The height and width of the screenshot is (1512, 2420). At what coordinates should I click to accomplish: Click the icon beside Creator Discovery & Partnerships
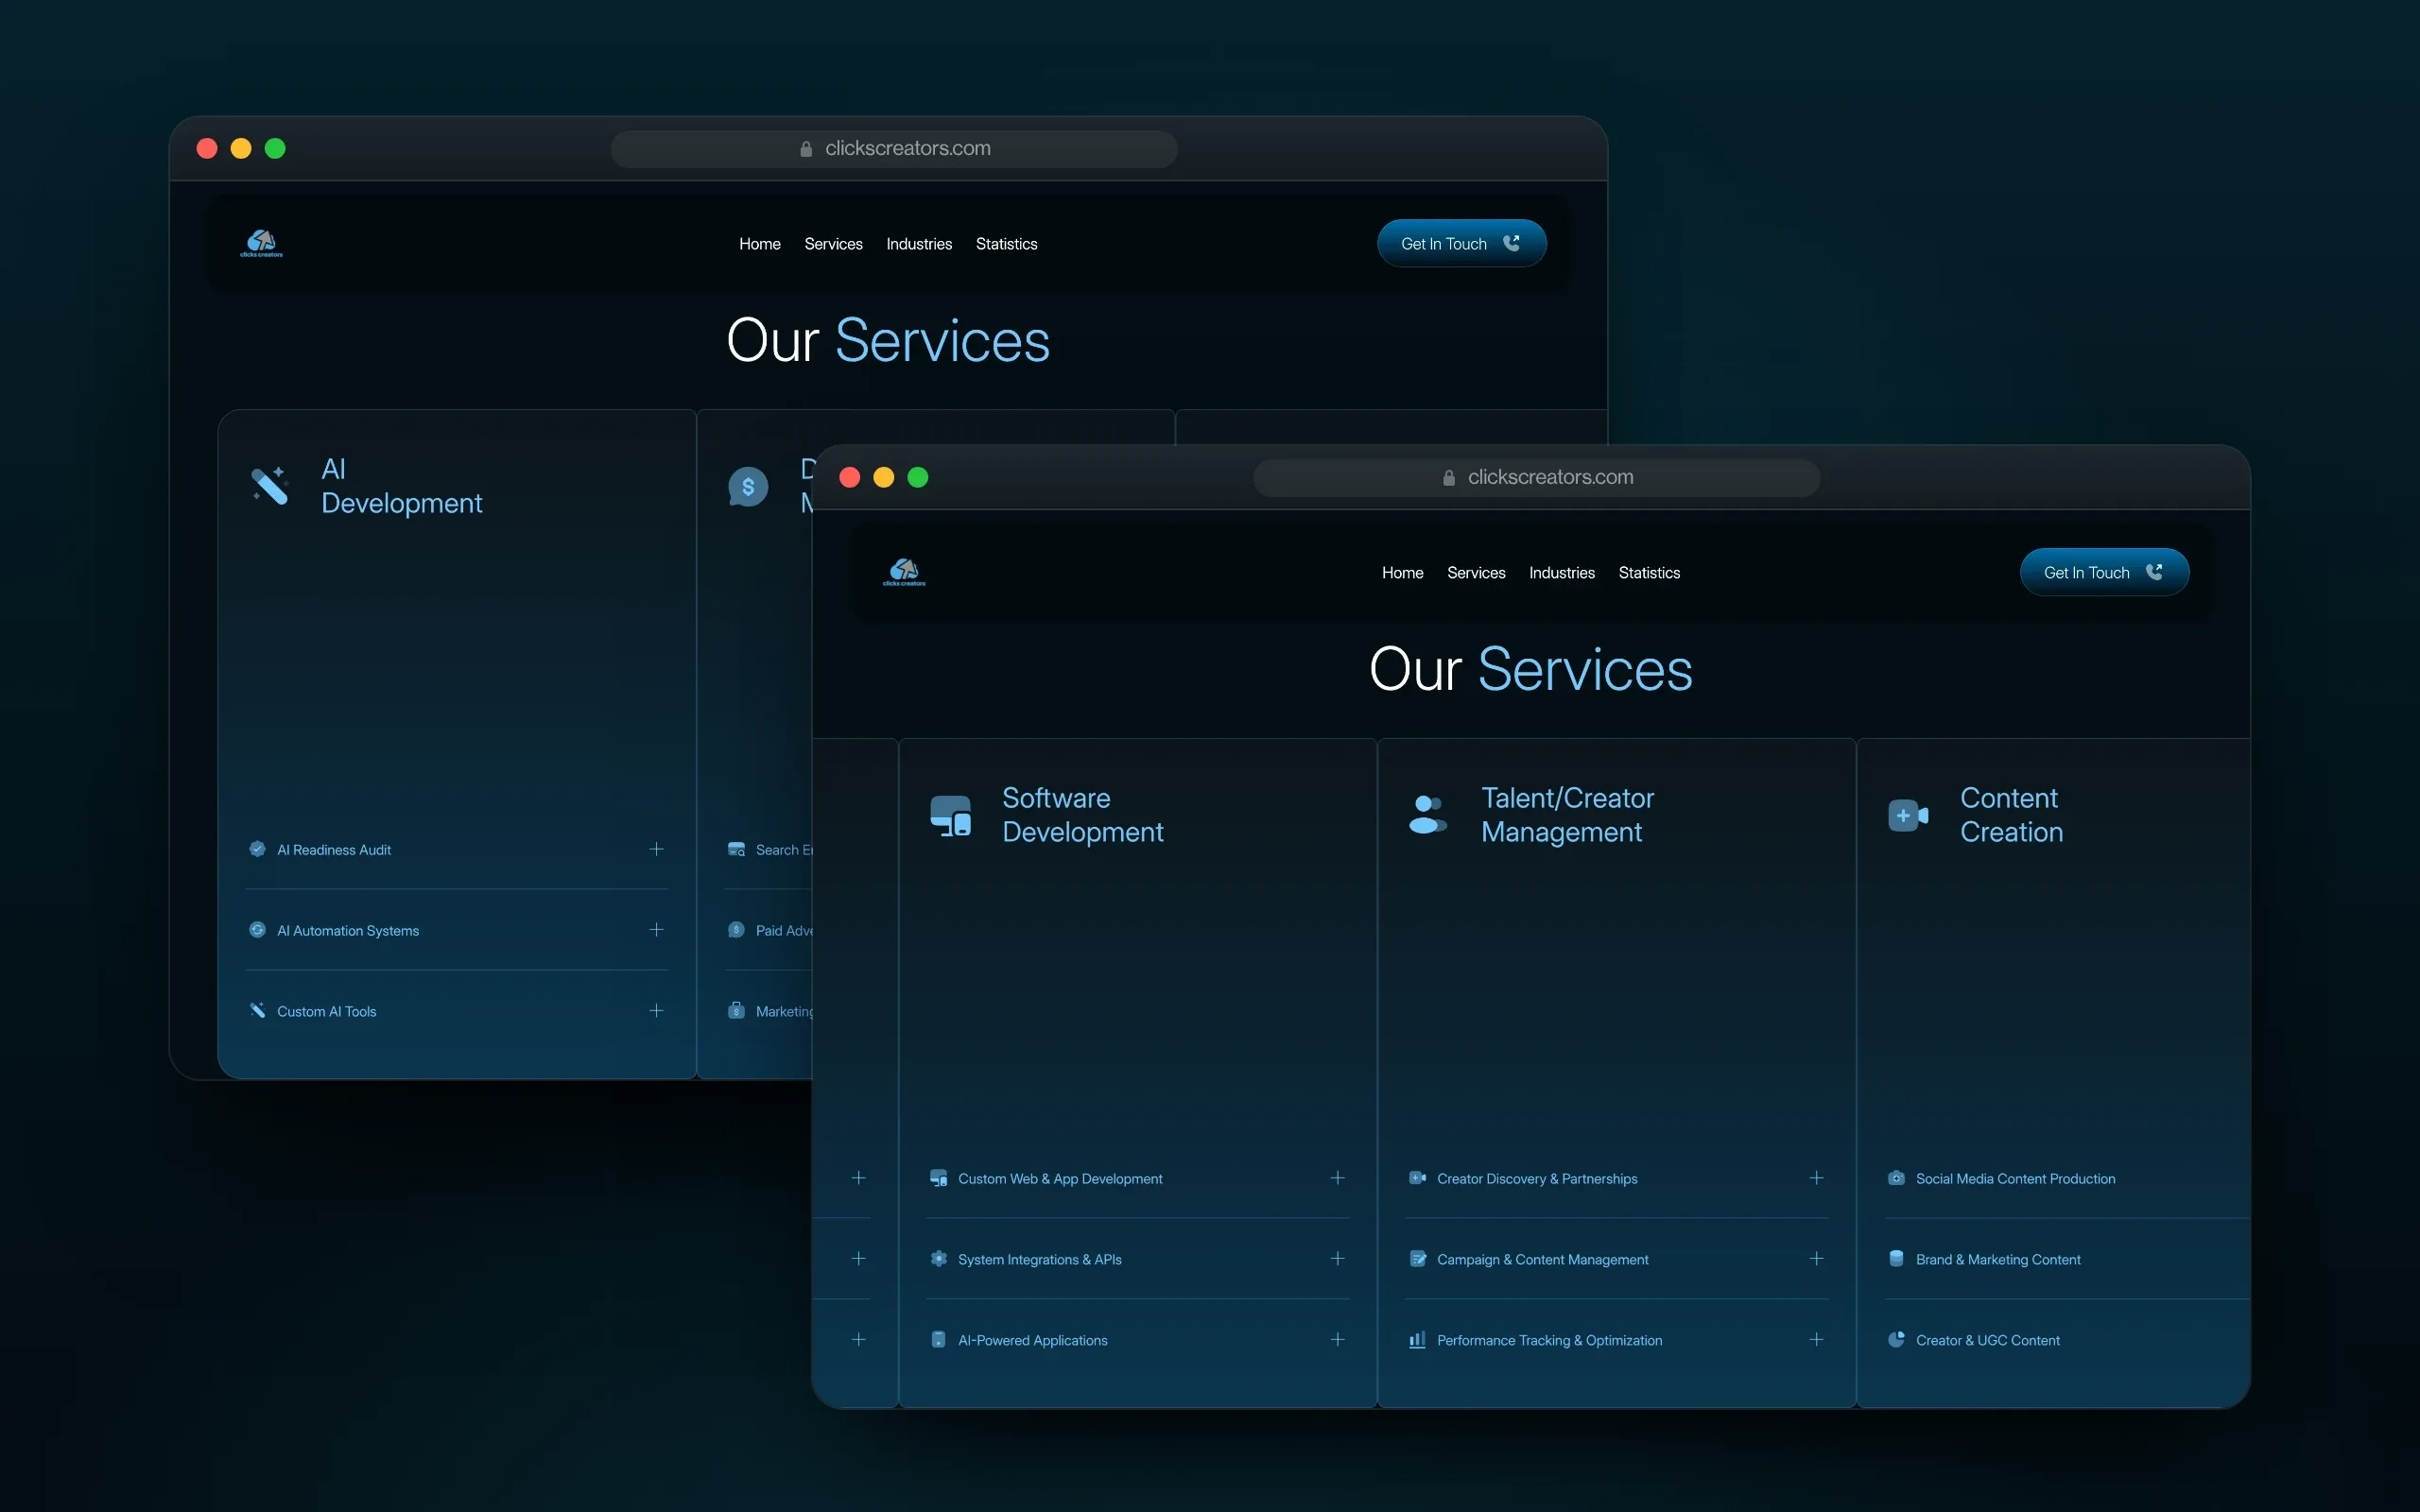[1417, 1178]
